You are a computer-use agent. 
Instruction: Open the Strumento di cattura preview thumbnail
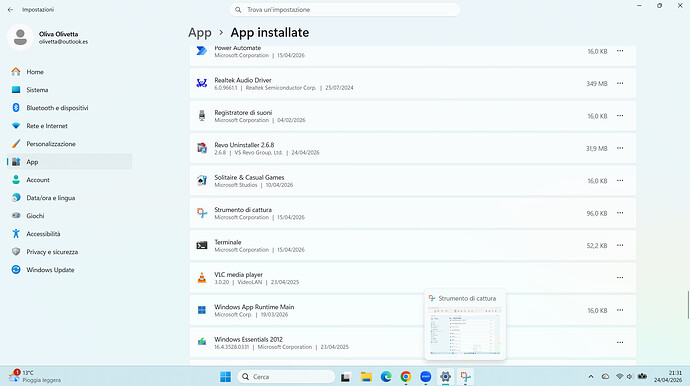465,330
